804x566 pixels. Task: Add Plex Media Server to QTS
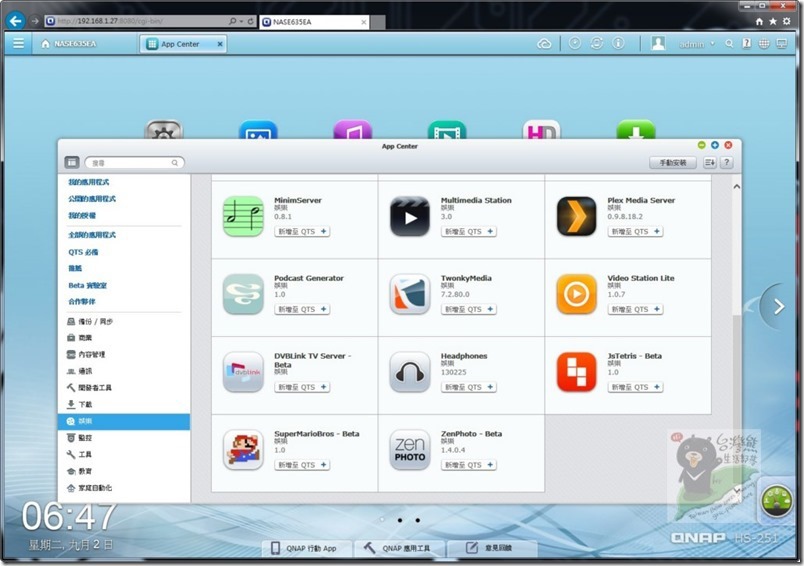click(x=635, y=232)
